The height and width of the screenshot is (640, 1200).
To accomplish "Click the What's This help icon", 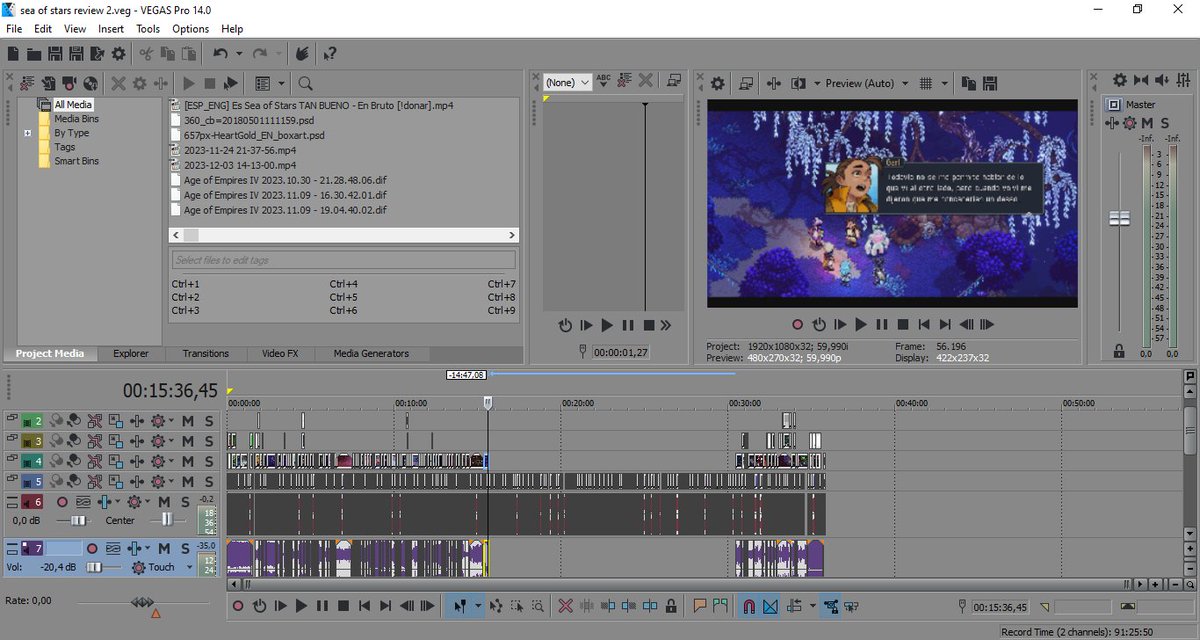I will click(x=329, y=54).
